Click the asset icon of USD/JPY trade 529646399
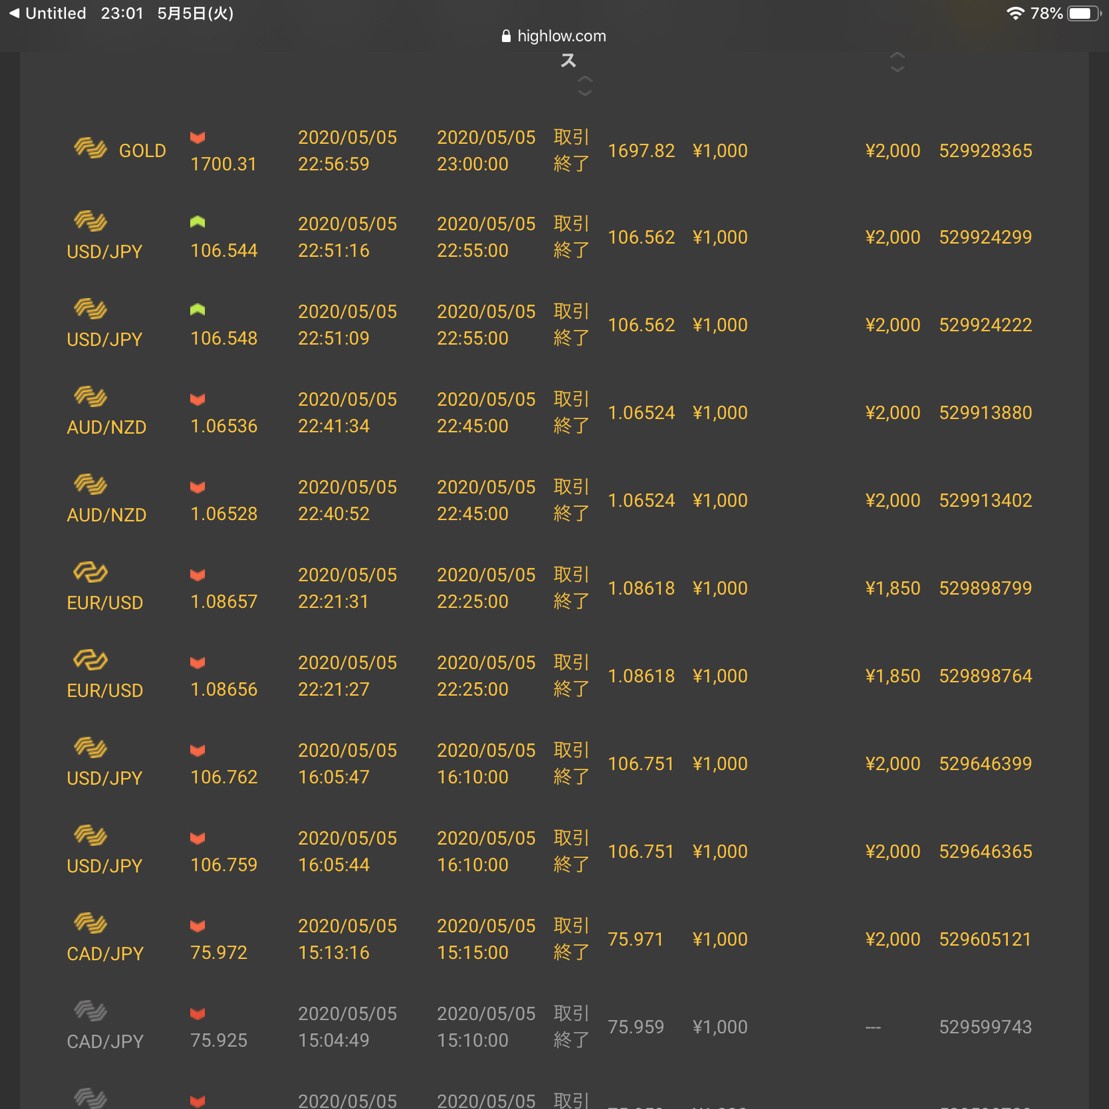 (91, 748)
